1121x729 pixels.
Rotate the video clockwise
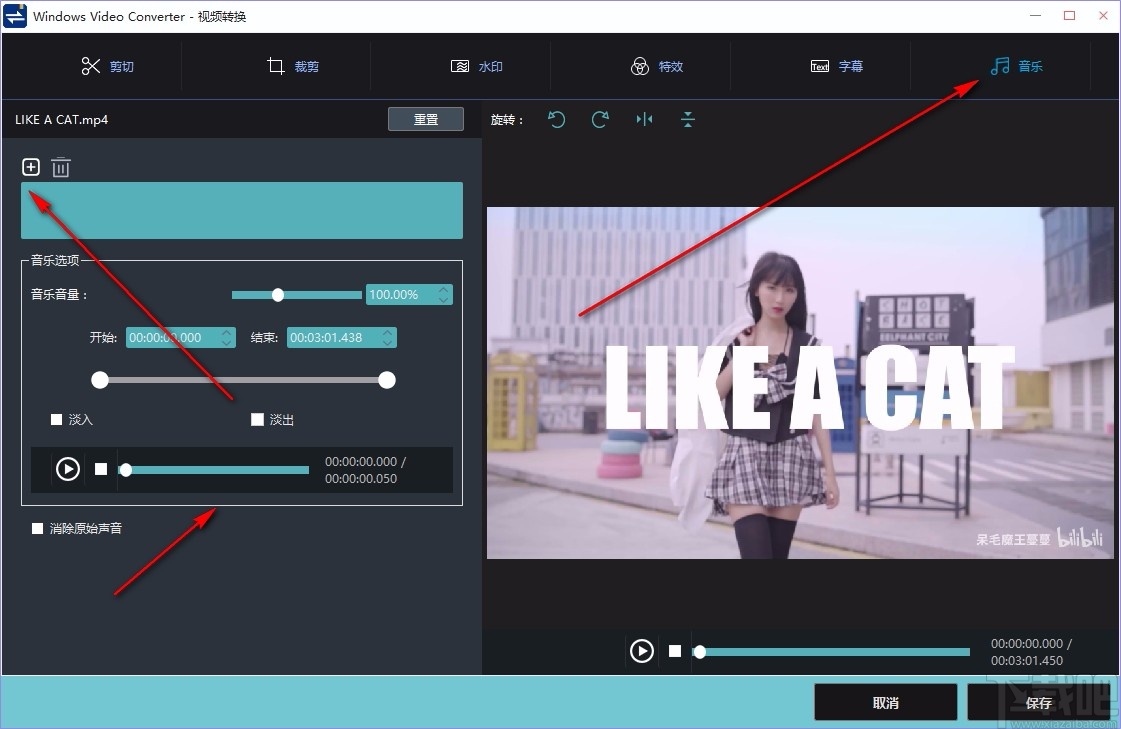(600, 119)
